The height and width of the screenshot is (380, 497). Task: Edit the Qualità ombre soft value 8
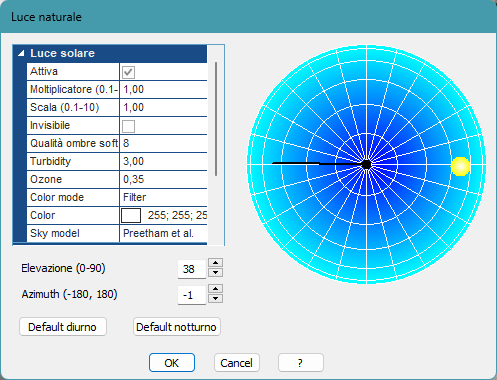pyautogui.click(x=163, y=143)
